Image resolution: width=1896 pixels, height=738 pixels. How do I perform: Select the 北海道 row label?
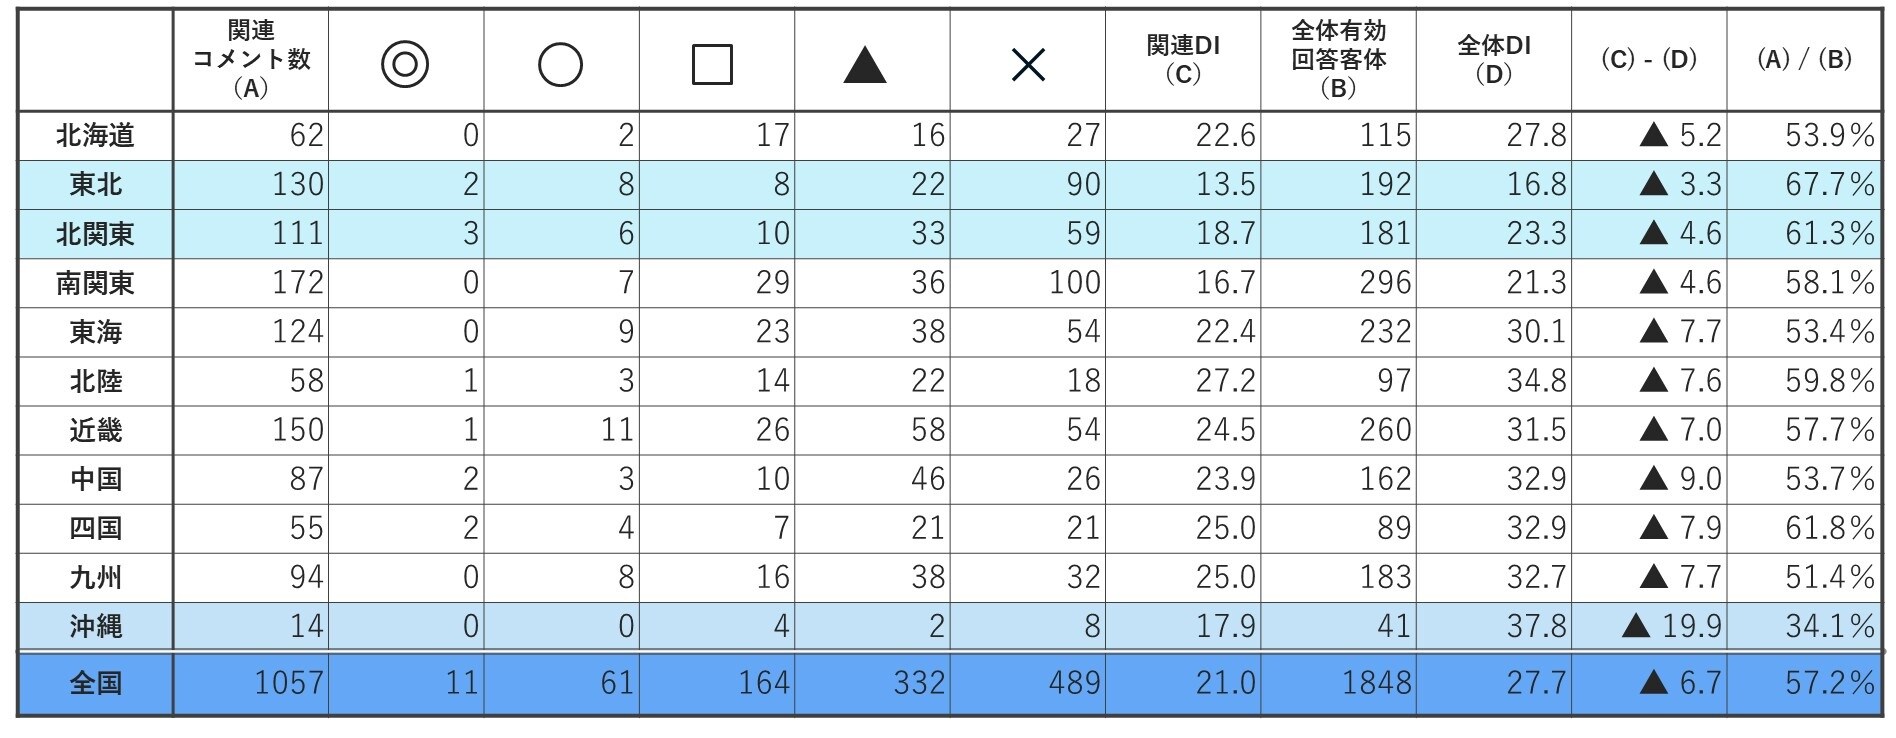(96, 135)
